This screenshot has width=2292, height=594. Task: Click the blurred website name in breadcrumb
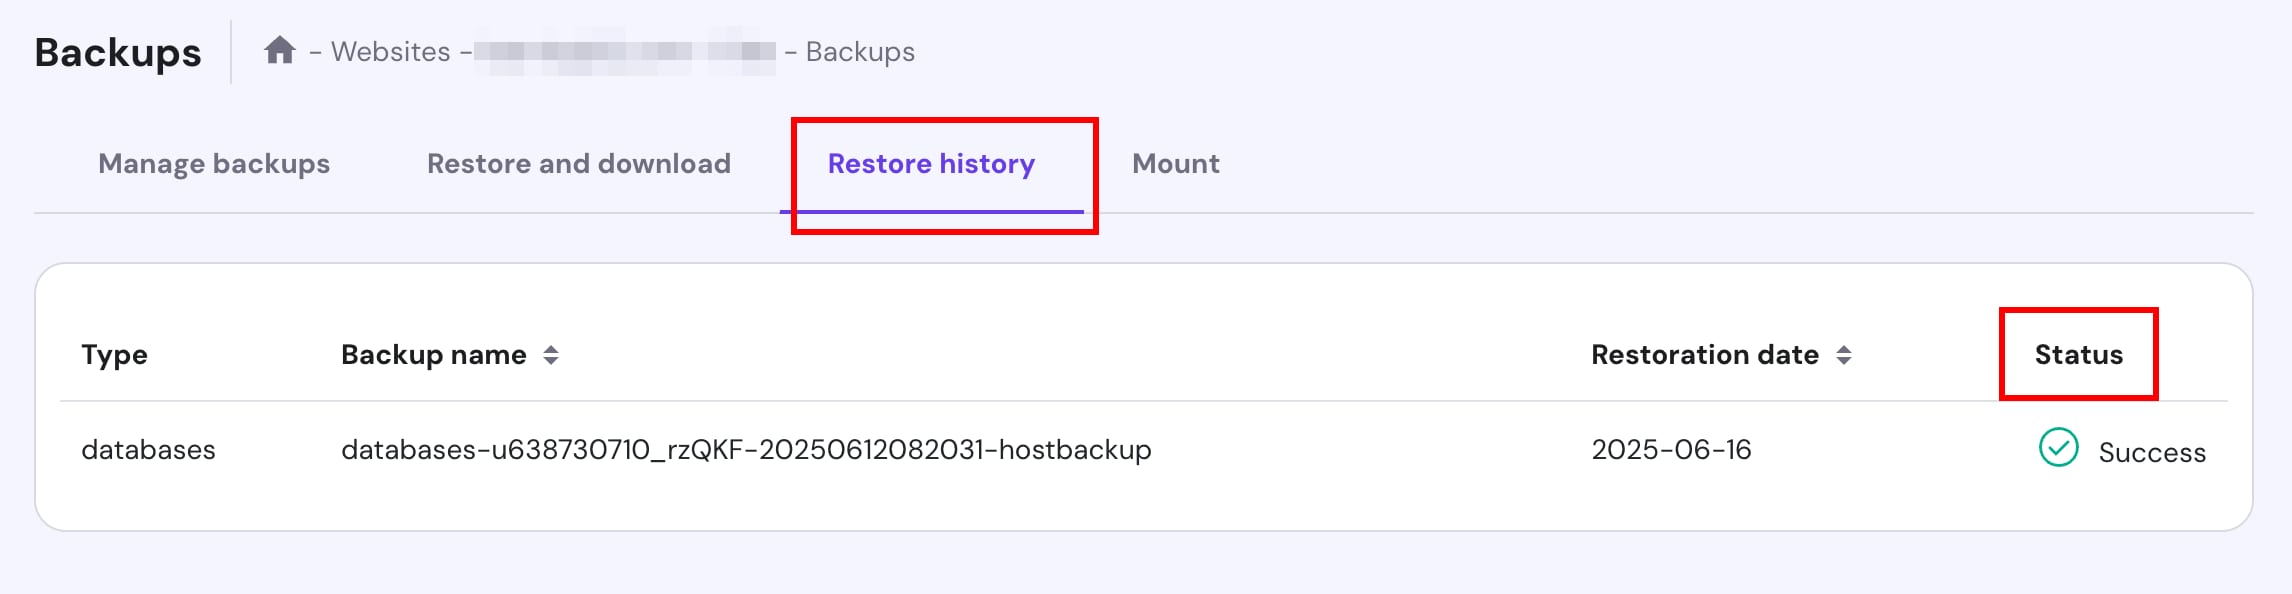(x=624, y=52)
